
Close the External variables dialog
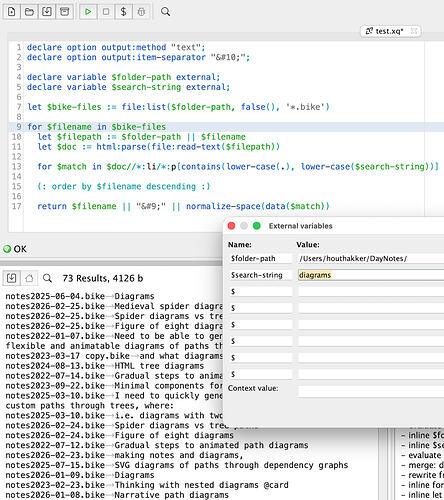(x=231, y=226)
